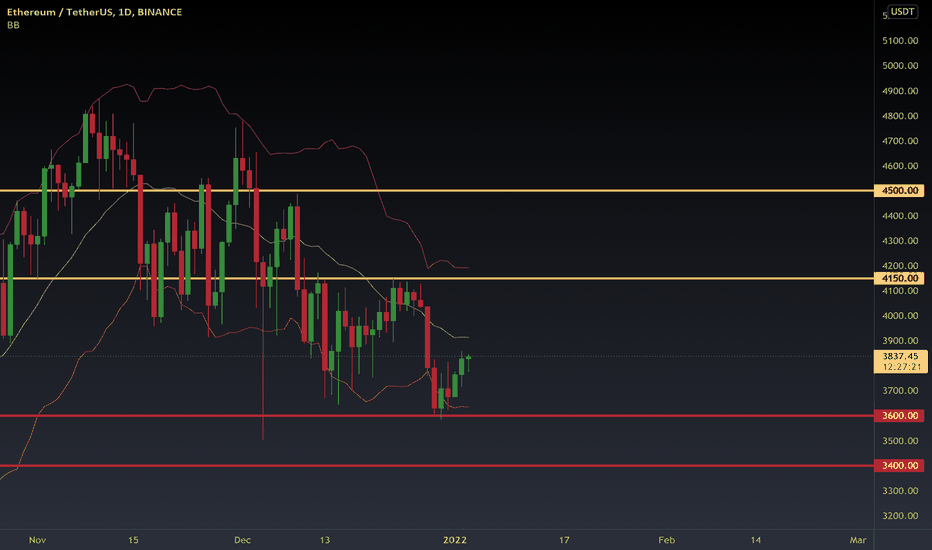The height and width of the screenshot is (550, 932).
Task: Select the BB indicator legend label
Action: point(13,25)
